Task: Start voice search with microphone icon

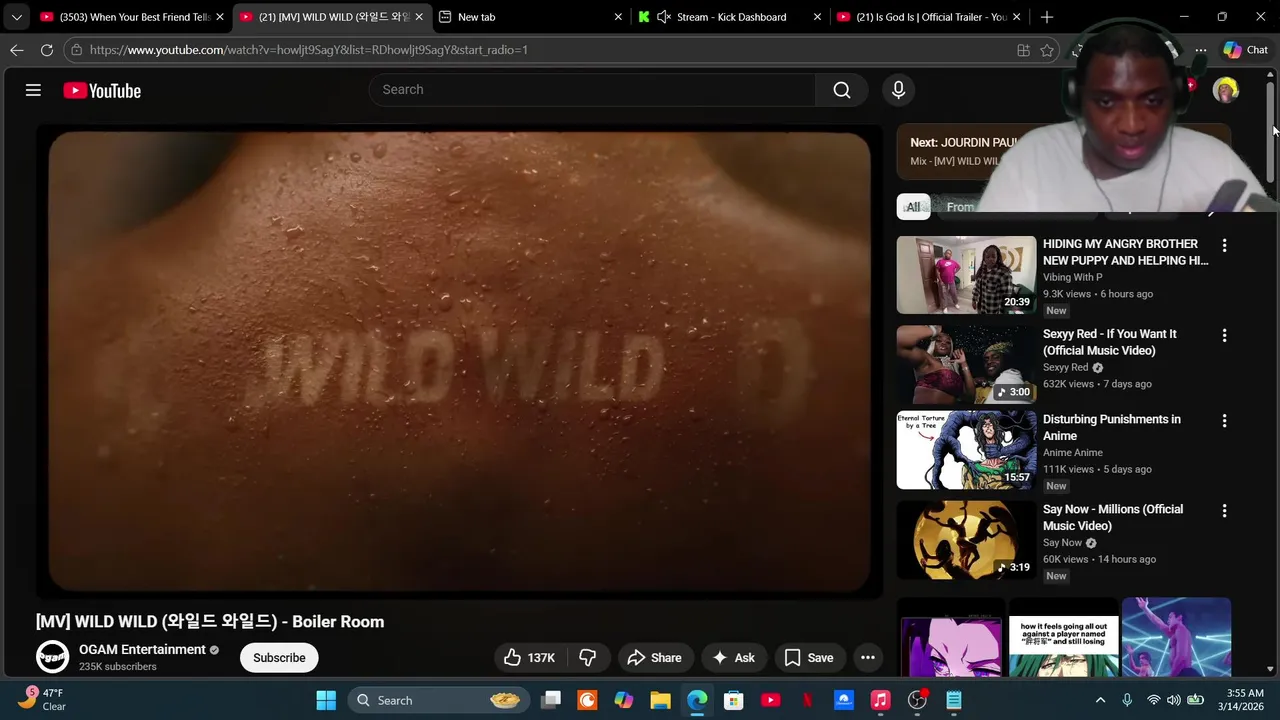Action: coord(898,90)
